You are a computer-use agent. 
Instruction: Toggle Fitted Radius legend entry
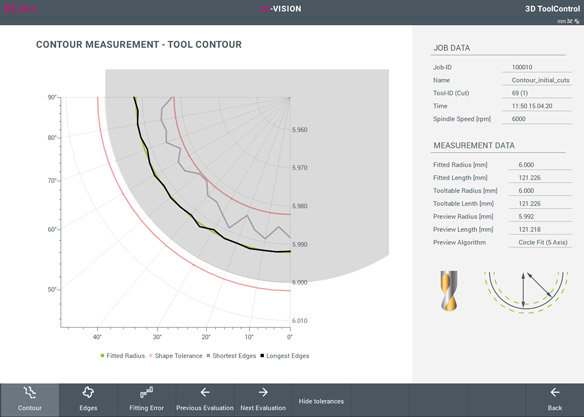(x=123, y=356)
